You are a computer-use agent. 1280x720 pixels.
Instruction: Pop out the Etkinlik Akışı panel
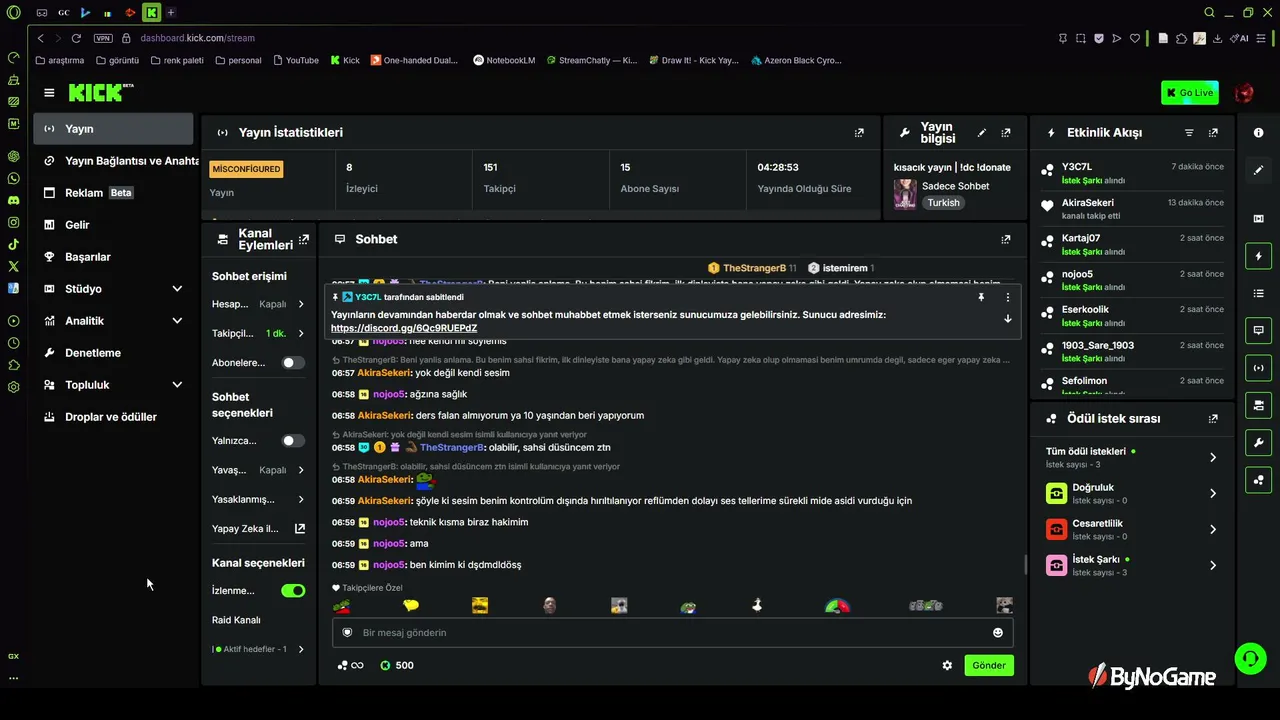click(1213, 132)
